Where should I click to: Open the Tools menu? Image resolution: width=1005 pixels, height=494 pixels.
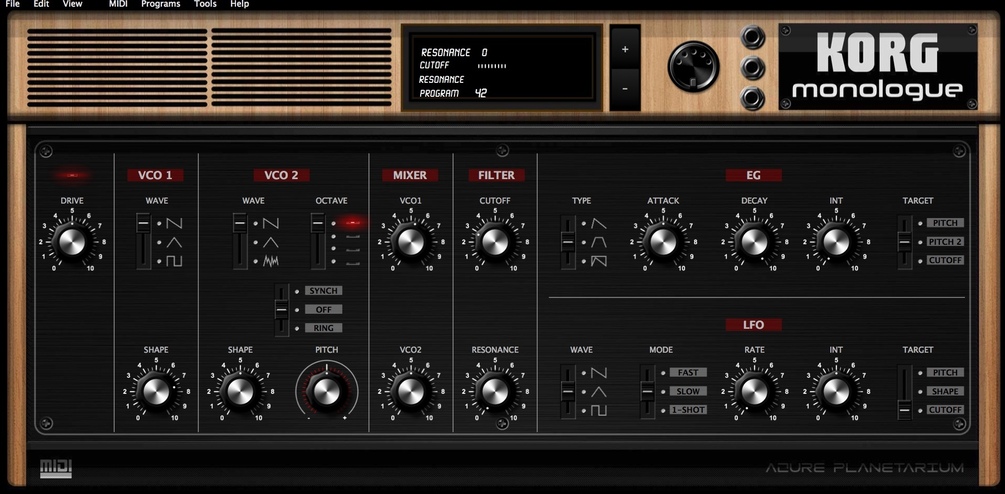click(x=205, y=4)
